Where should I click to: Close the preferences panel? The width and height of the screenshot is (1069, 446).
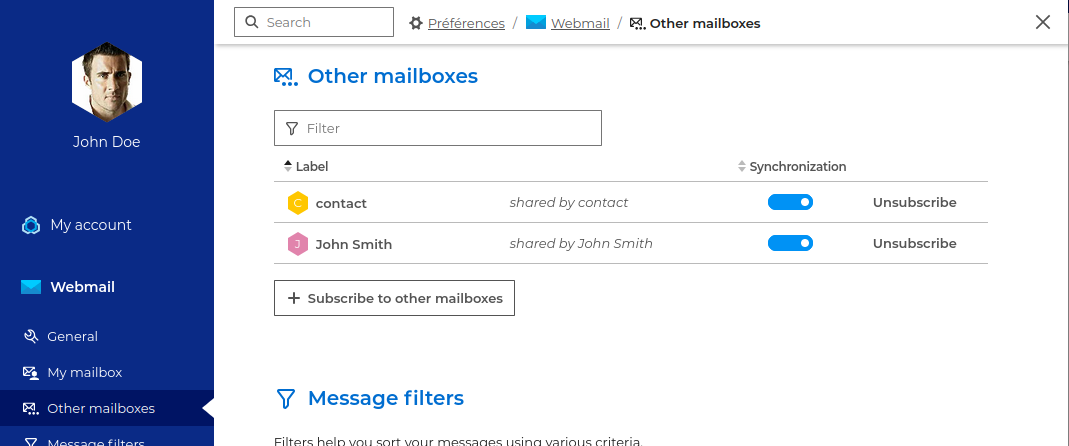[x=1043, y=22]
